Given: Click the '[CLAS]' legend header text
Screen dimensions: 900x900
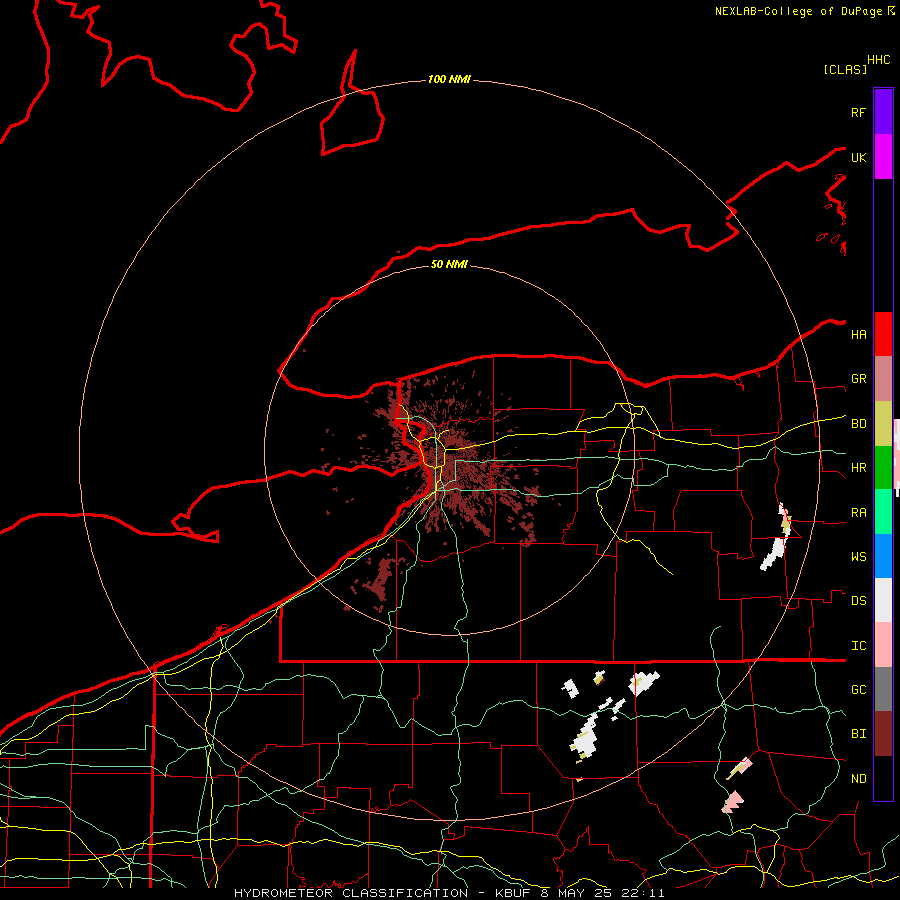Looking at the screenshot, I should [x=845, y=69].
